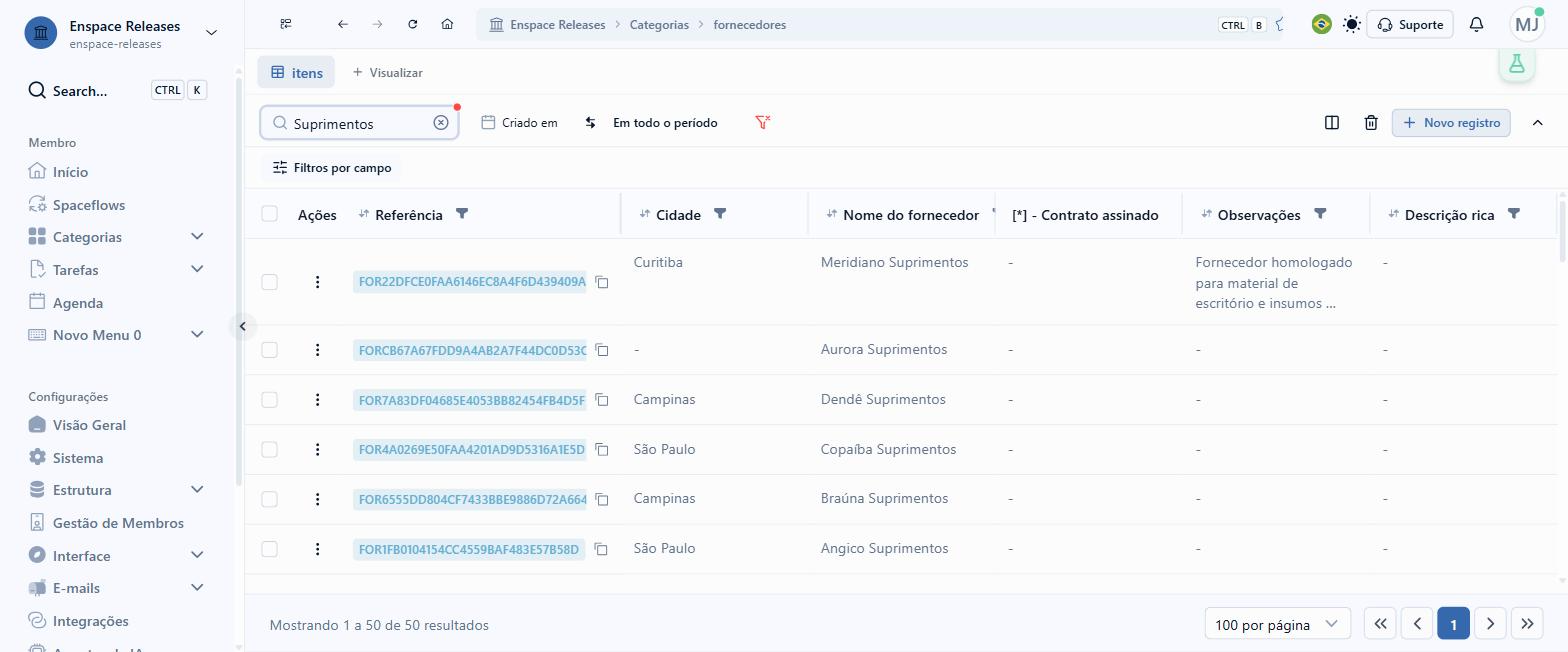The height and width of the screenshot is (652, 1568).
Task: Open notifications bell
Action: 1476,24
